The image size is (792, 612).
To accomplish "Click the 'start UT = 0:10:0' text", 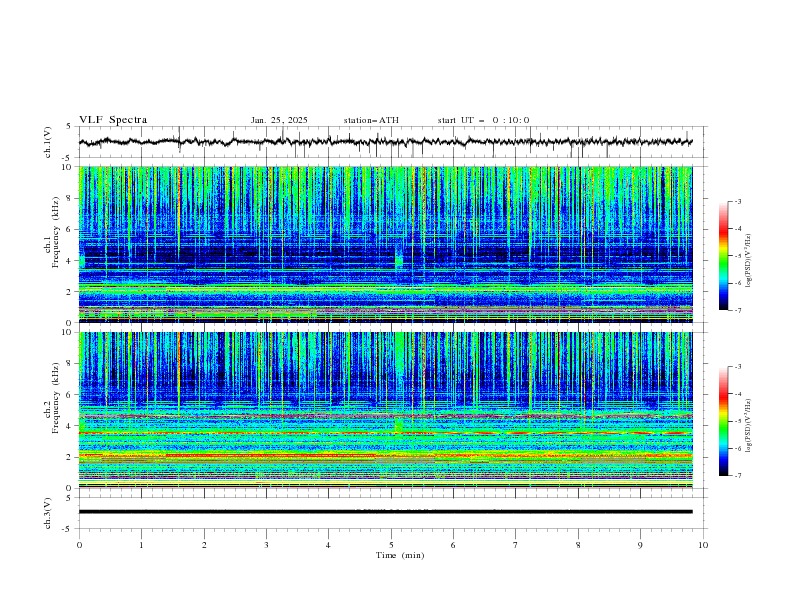I will point(483,120).
